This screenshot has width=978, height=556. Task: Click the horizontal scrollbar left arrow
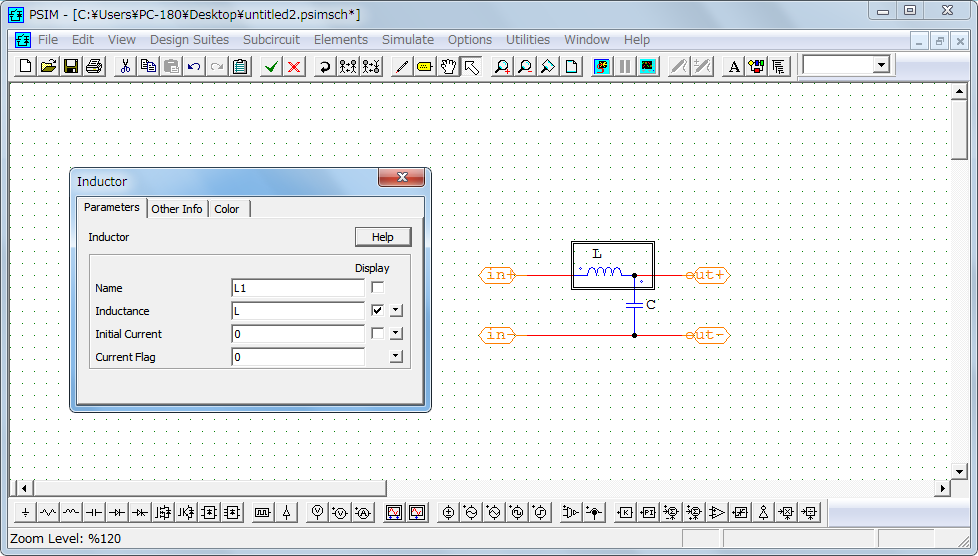coord(24,488)
